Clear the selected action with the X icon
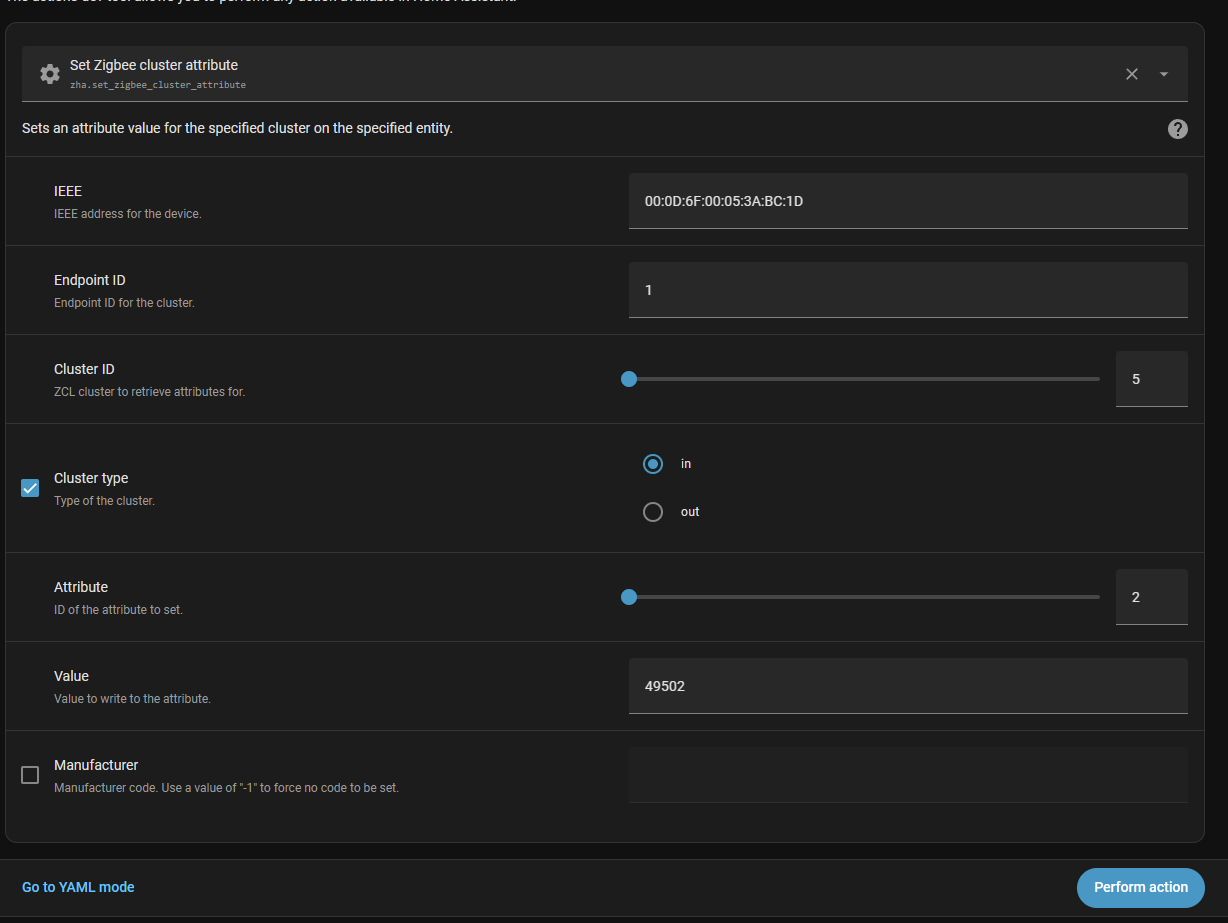 pyautogui.click(x=1132, y=74)
